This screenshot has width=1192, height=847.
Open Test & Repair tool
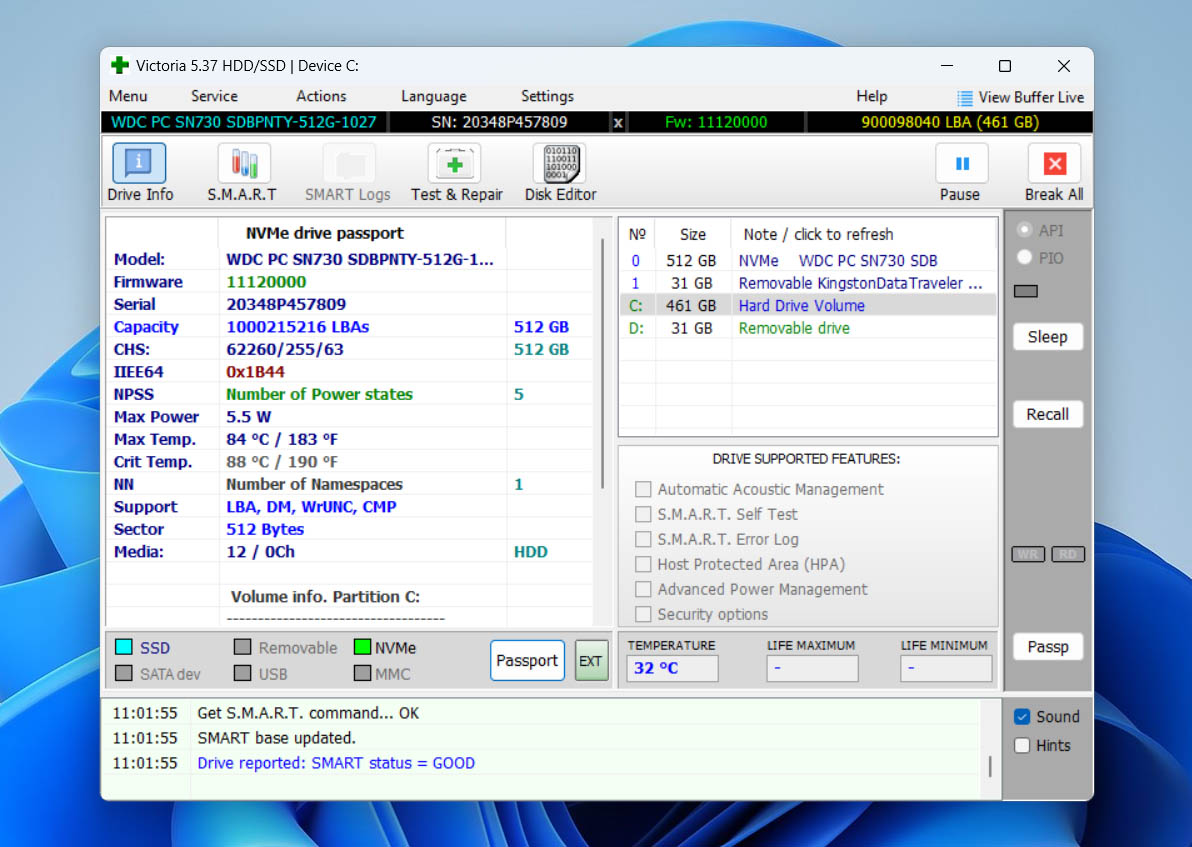pyautogui.click(x=455, y=164)
